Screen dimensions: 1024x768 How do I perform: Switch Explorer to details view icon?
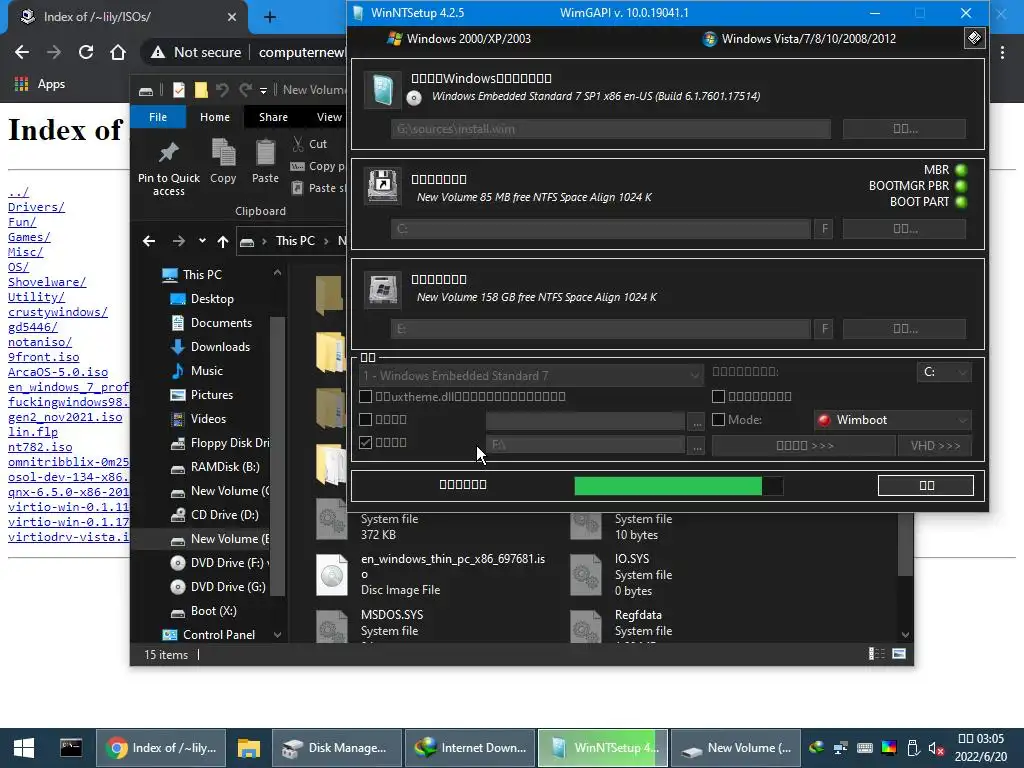click(x=877, y=654)
